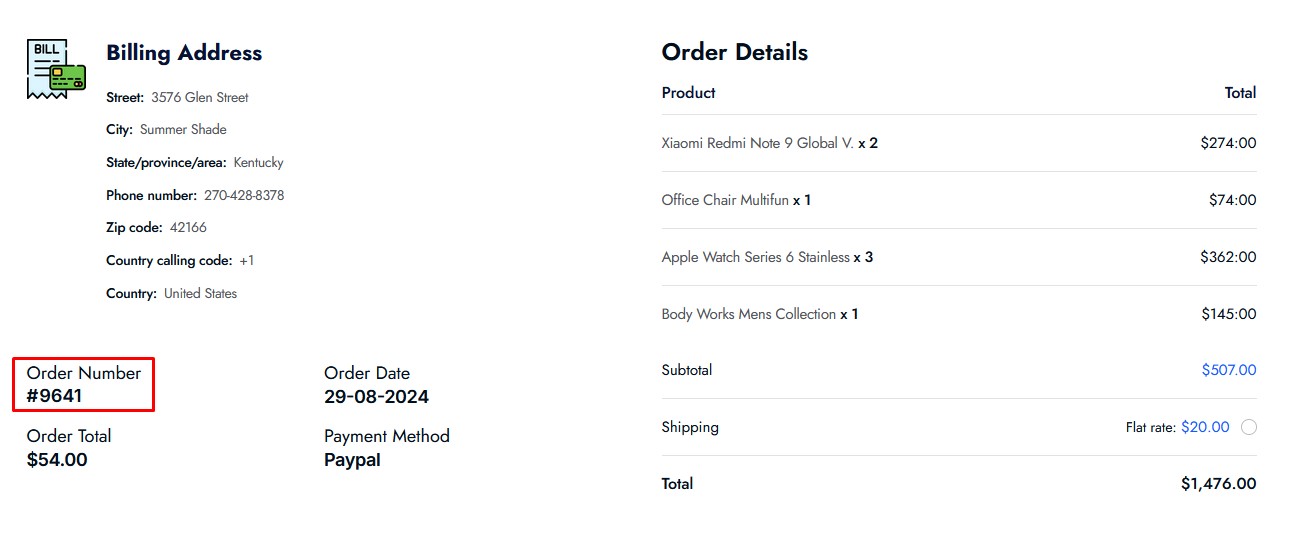Click the $54.00 order total value
This screenshot has height=538, width=1297.
(57, 460)
